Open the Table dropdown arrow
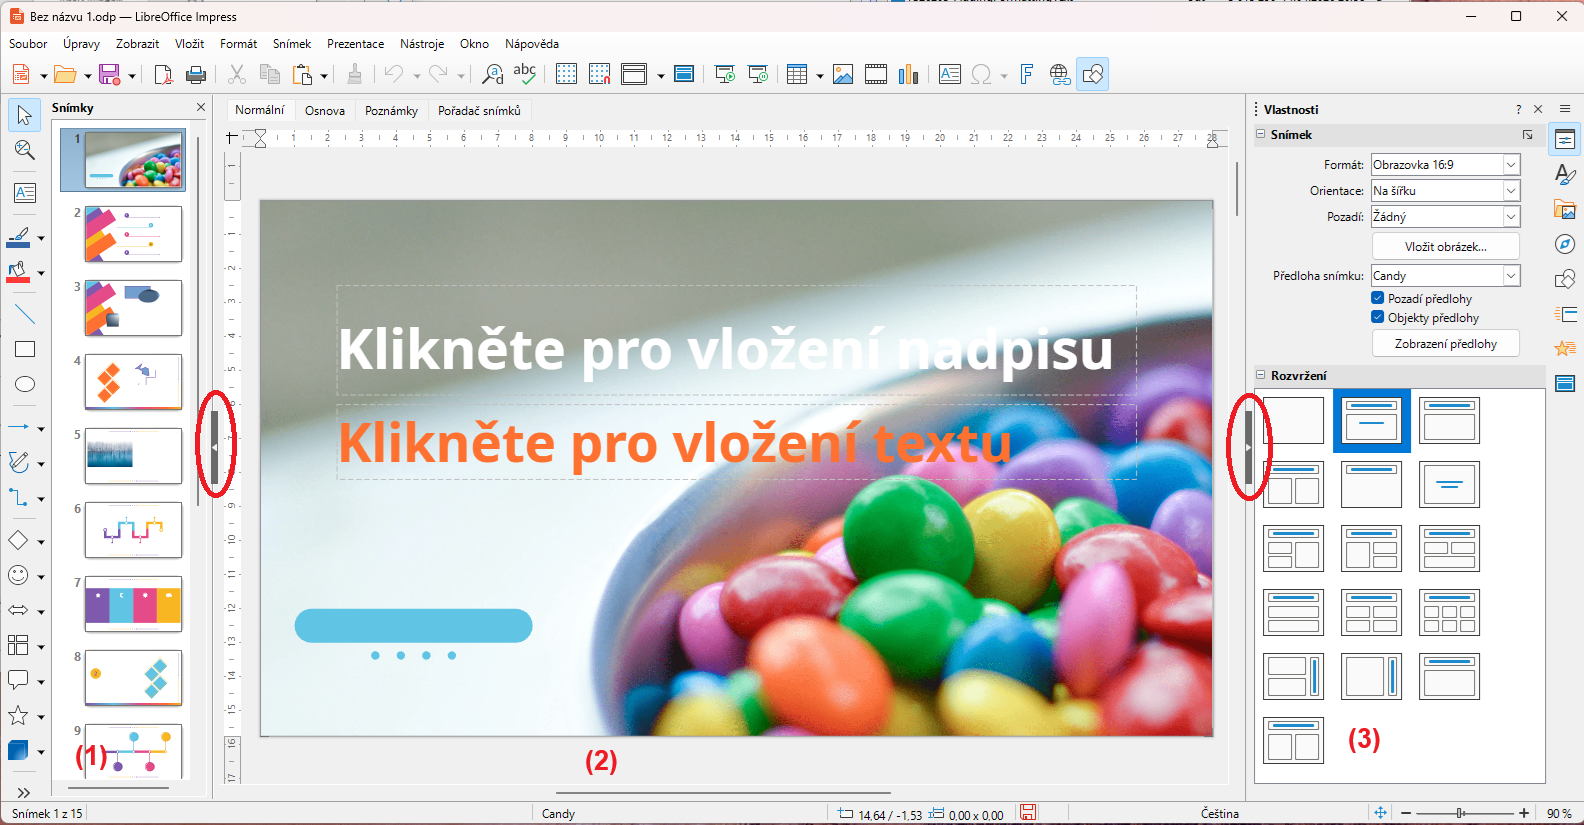This screenshot has height=825, width=1584. coord(820,75)
